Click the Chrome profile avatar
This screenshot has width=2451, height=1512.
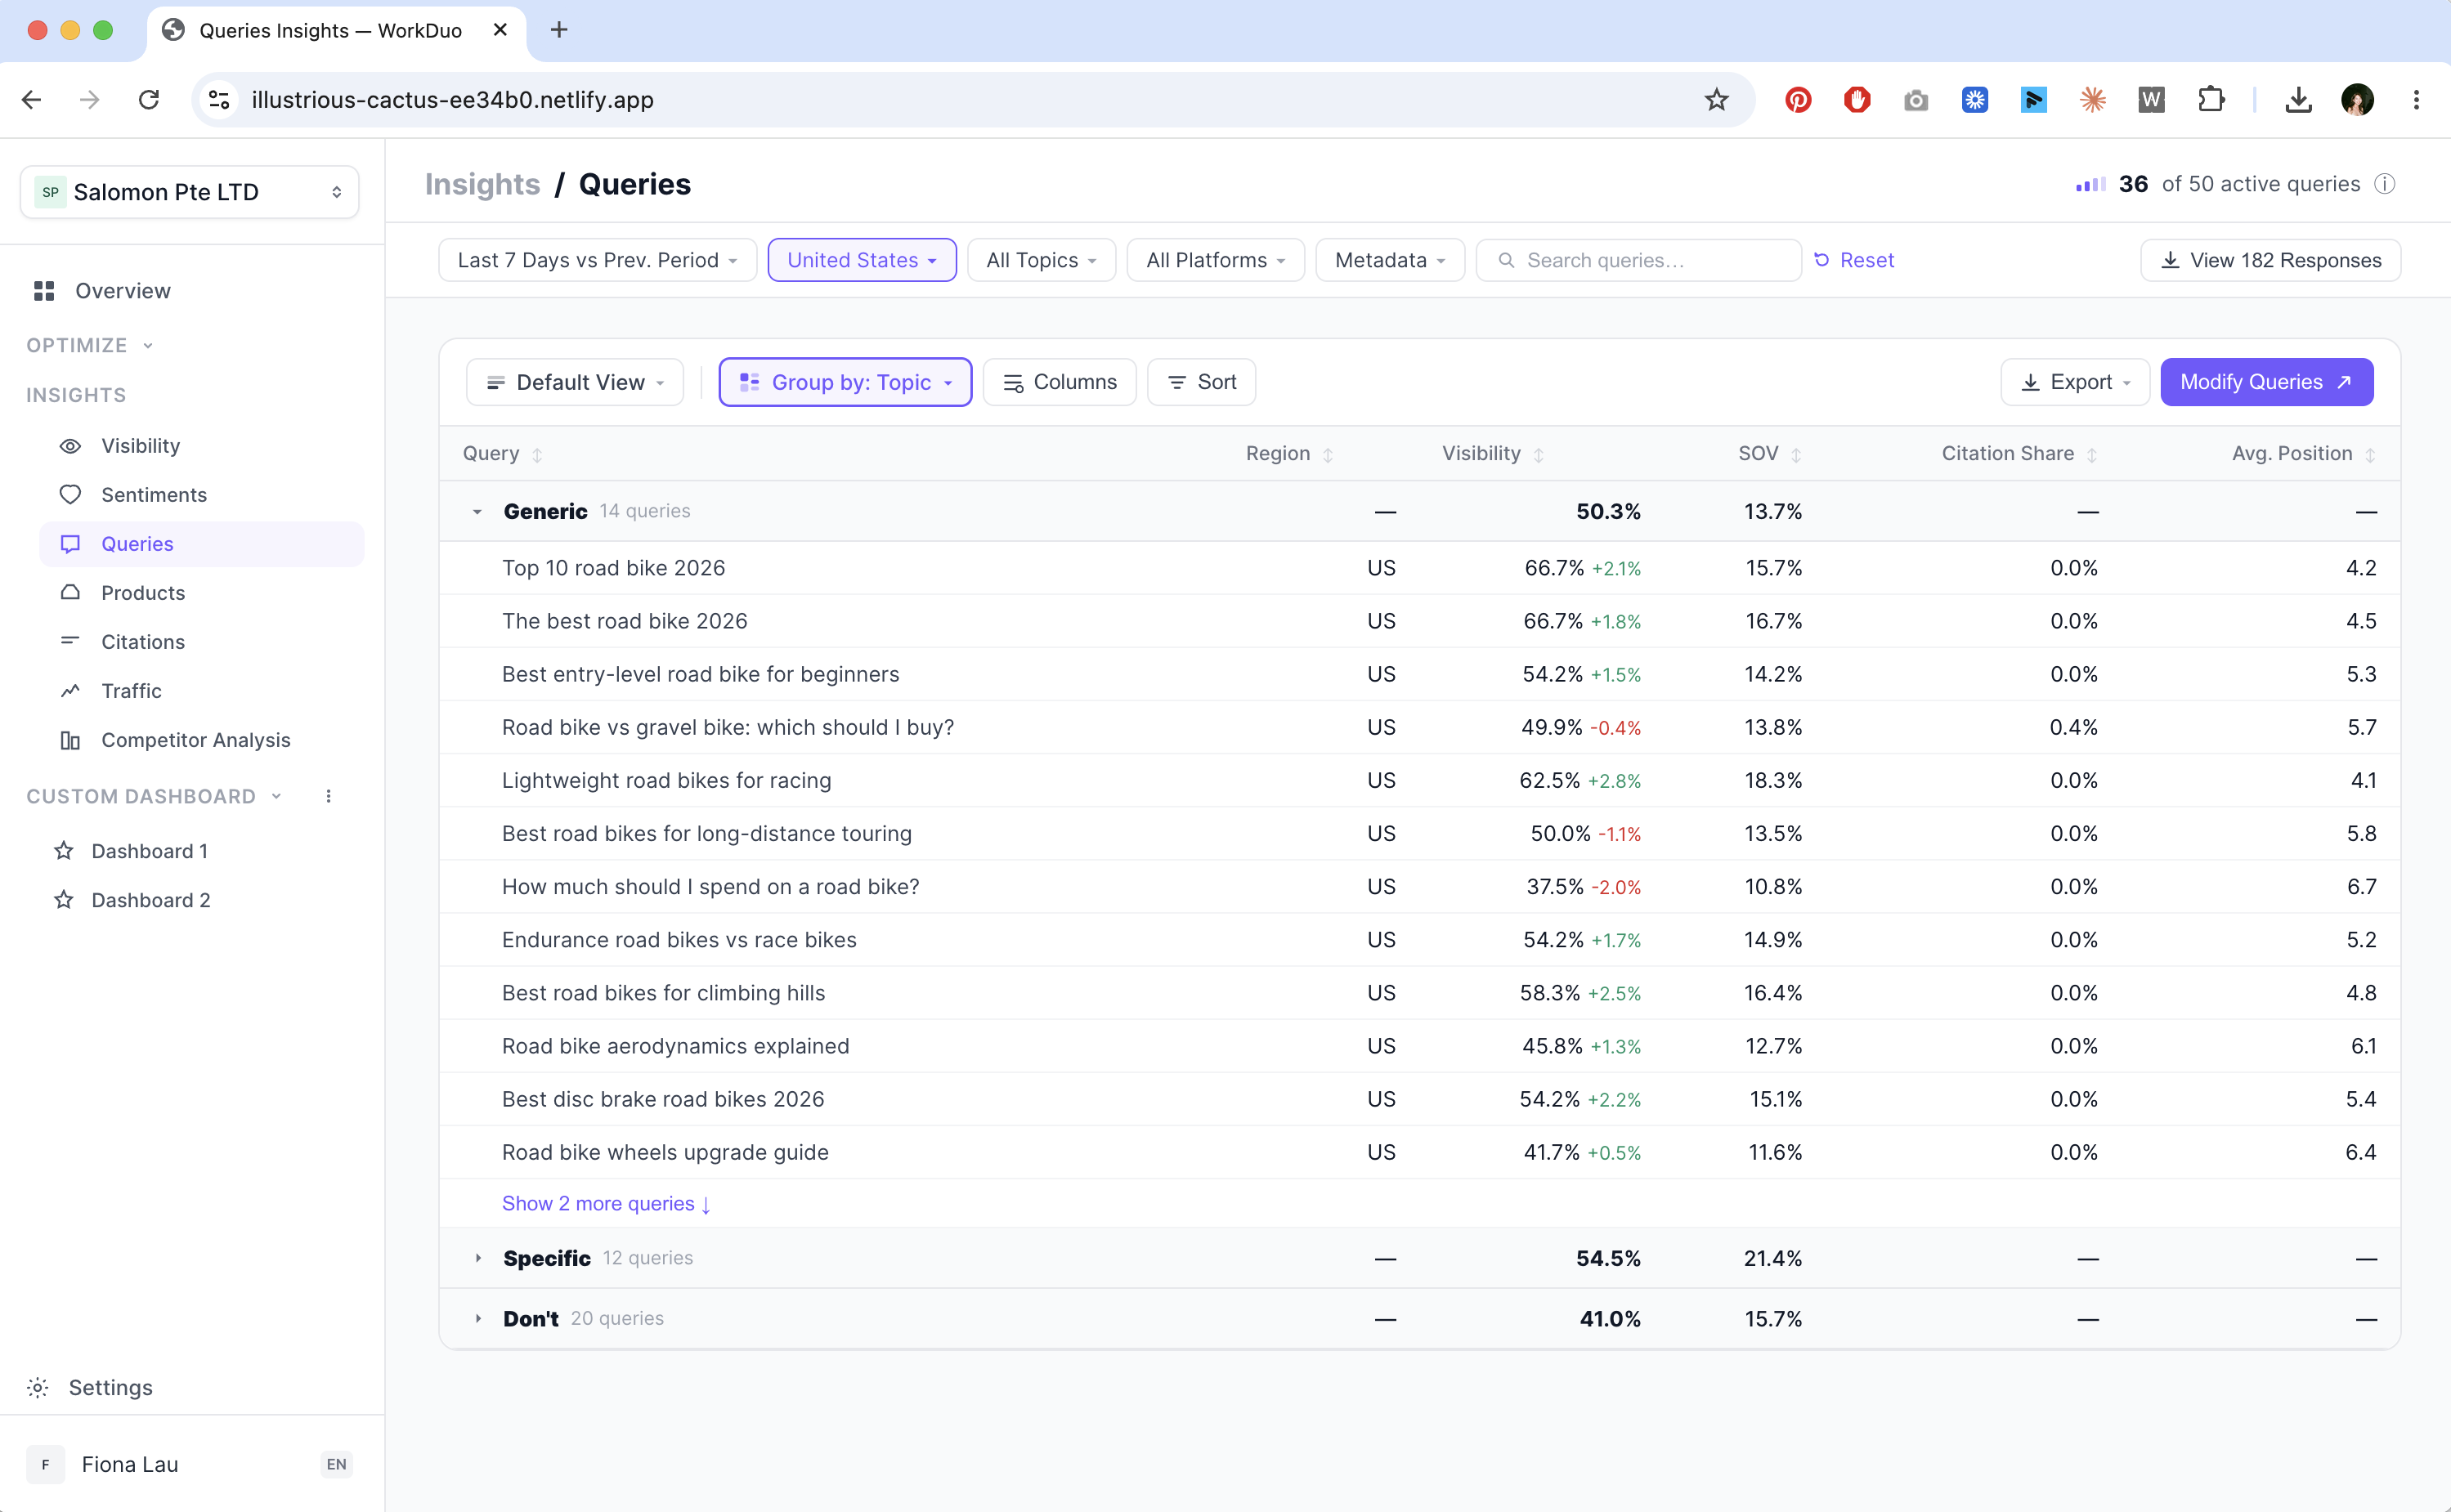coord(2357,100)
